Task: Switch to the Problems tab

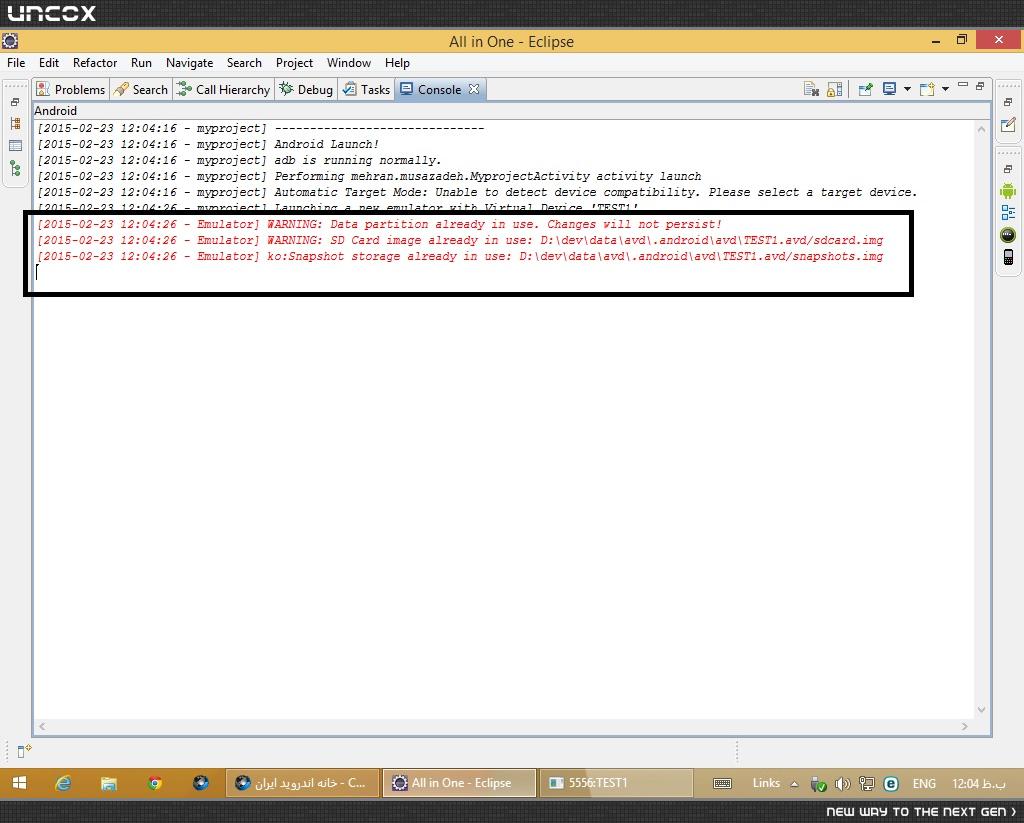Action: pos(71,89)
